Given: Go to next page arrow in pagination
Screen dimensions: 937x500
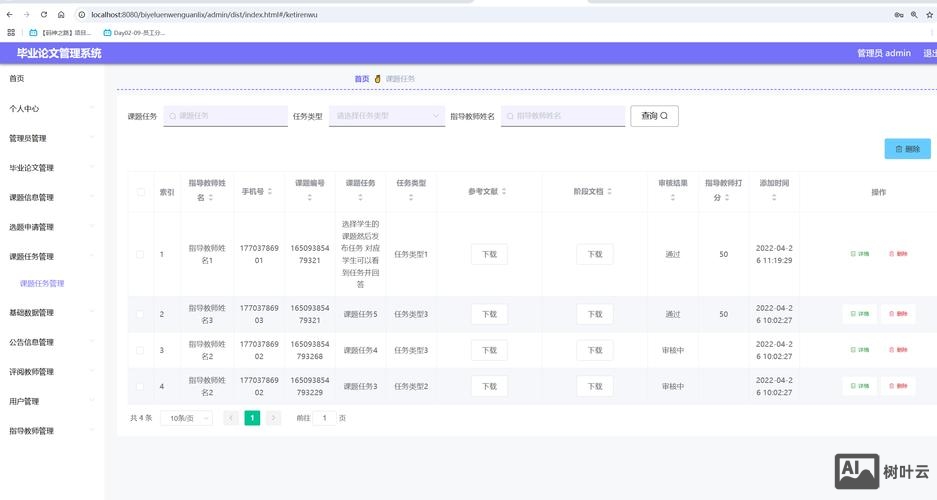Looking at the screenshot, I should click(273, 418).
